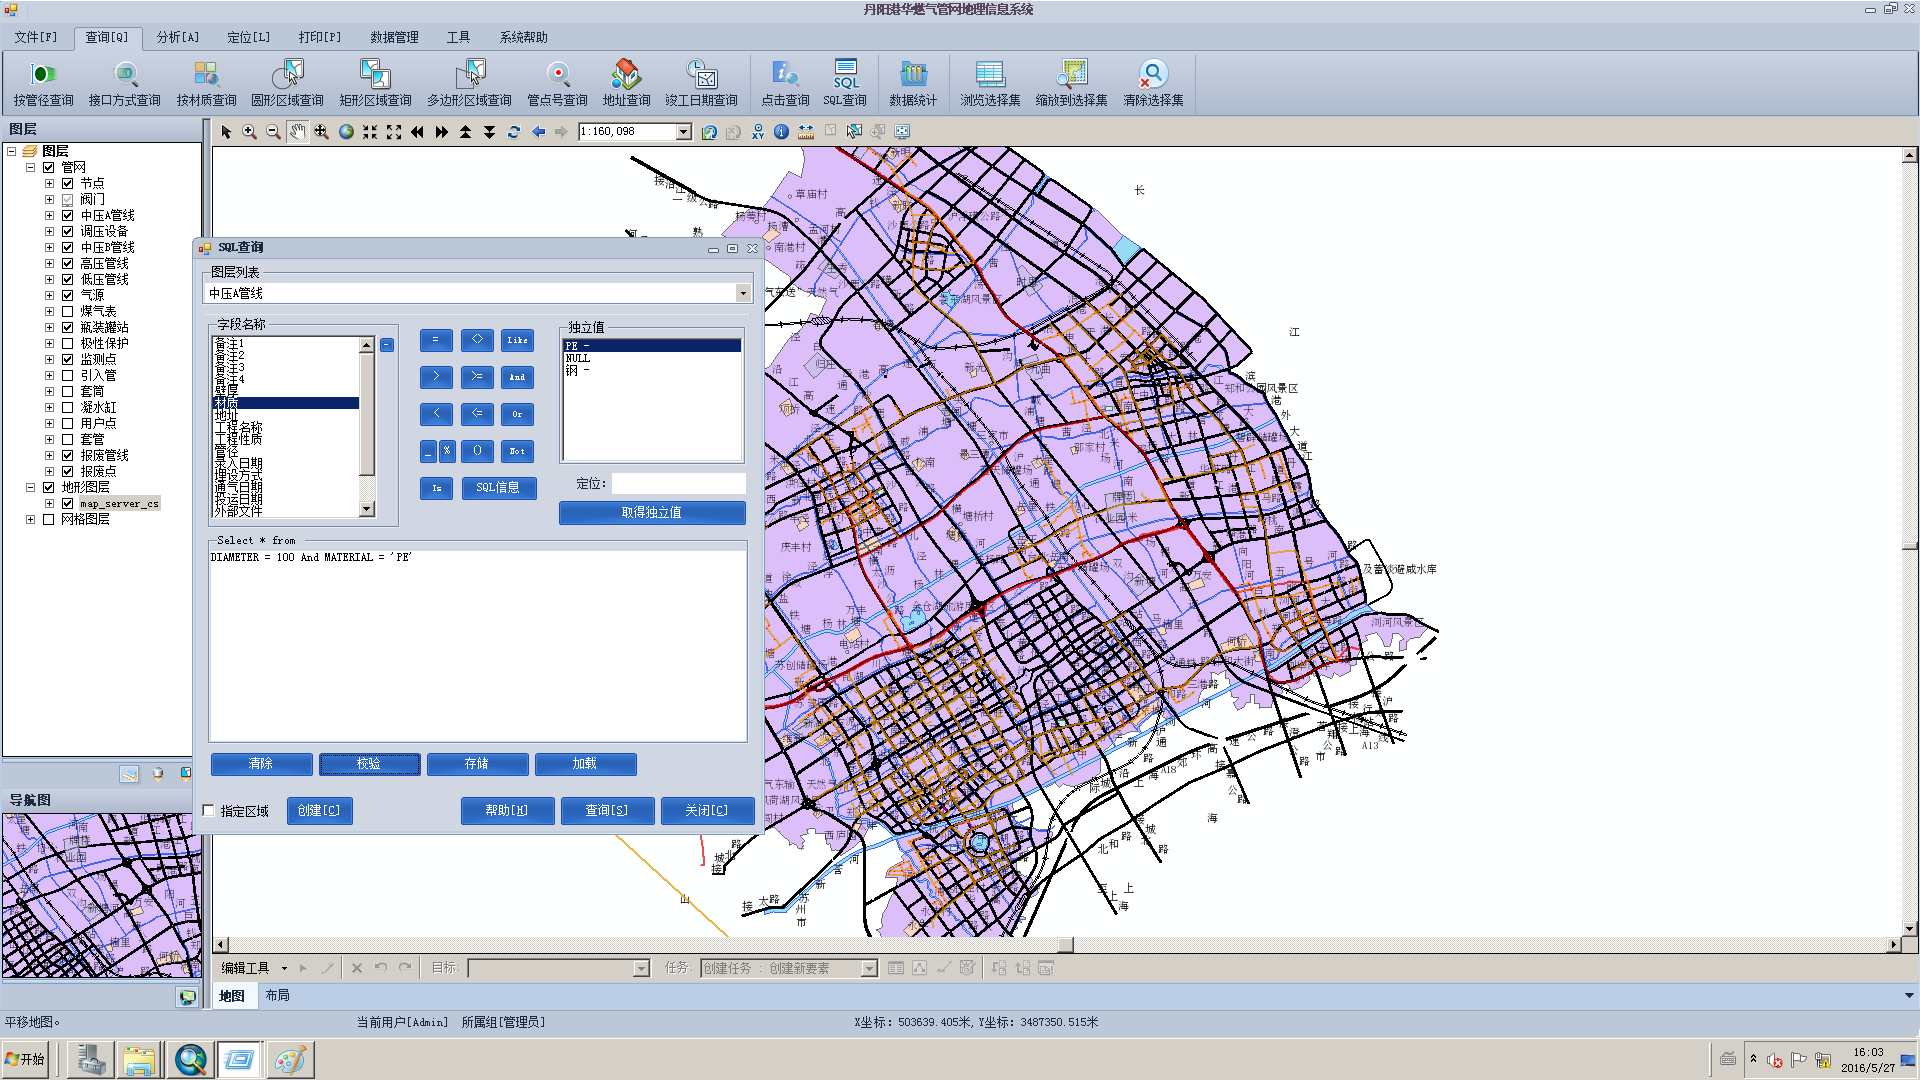Viewport: 1920px width, 1080px height.
Task: Browse the selection set (浏览选择集)
Action: pyautogui.click(x=990, y=83)
